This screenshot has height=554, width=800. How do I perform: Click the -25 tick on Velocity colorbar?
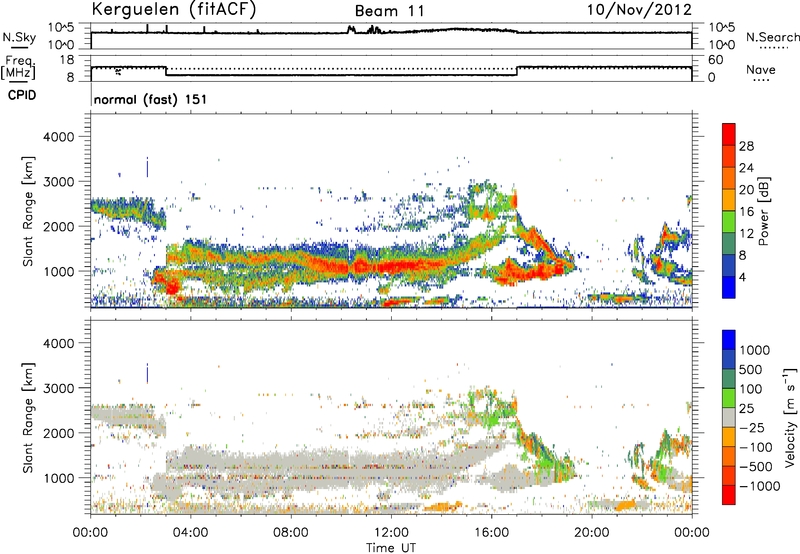[752, 427]
